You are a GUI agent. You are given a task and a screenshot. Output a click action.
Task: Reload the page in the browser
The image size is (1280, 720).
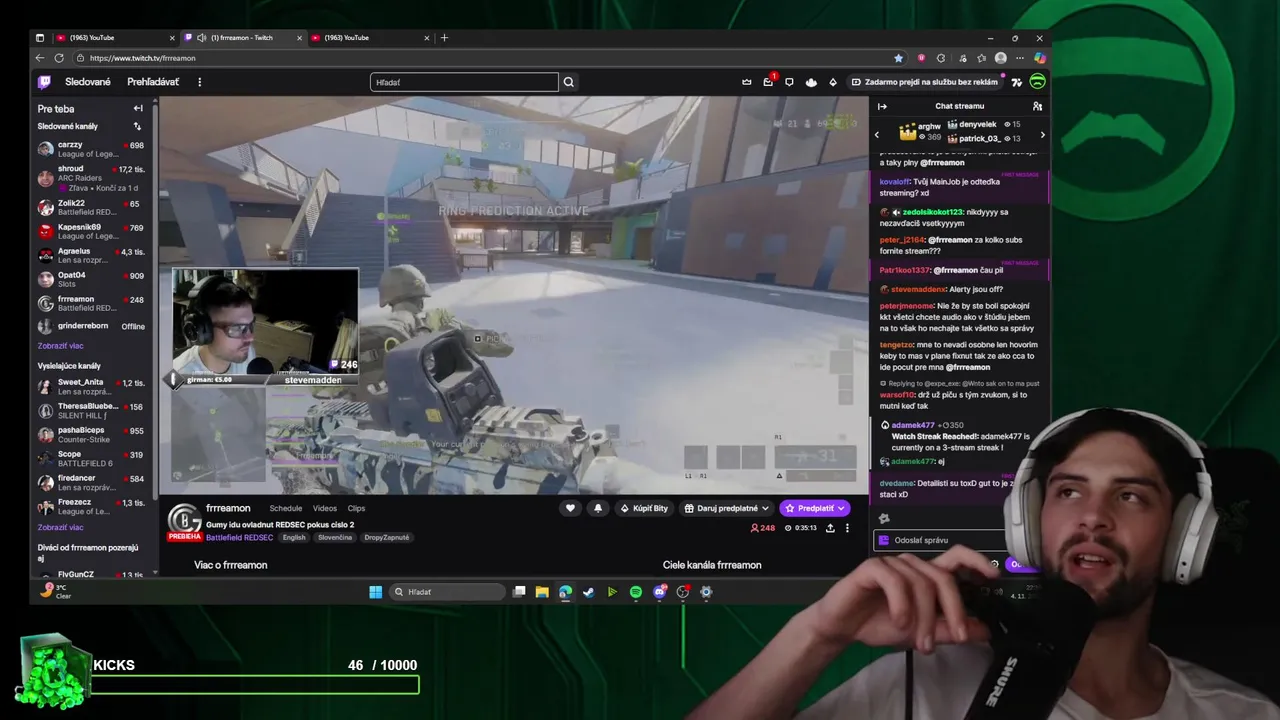point(59,58)
